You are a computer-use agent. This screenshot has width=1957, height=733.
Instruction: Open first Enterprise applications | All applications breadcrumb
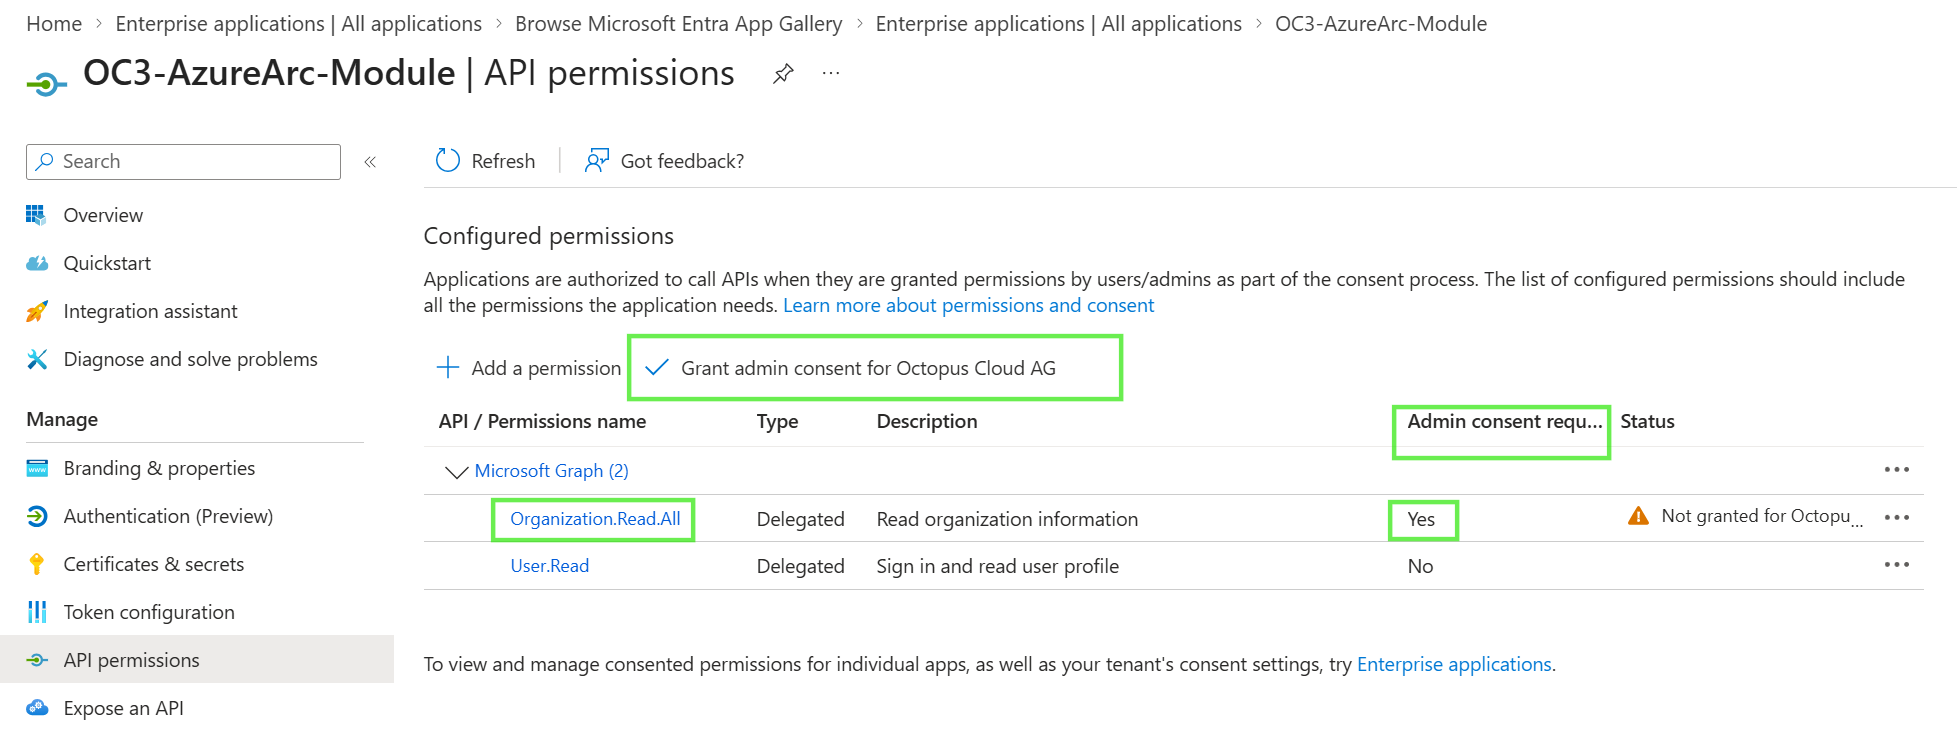298,24
